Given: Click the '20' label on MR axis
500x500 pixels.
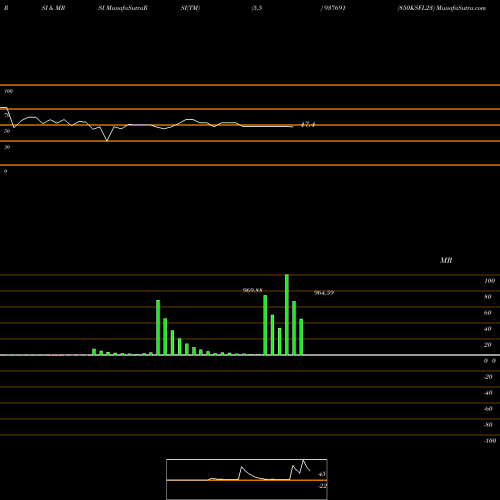Looking at the screenshot, I should [488, 345].
